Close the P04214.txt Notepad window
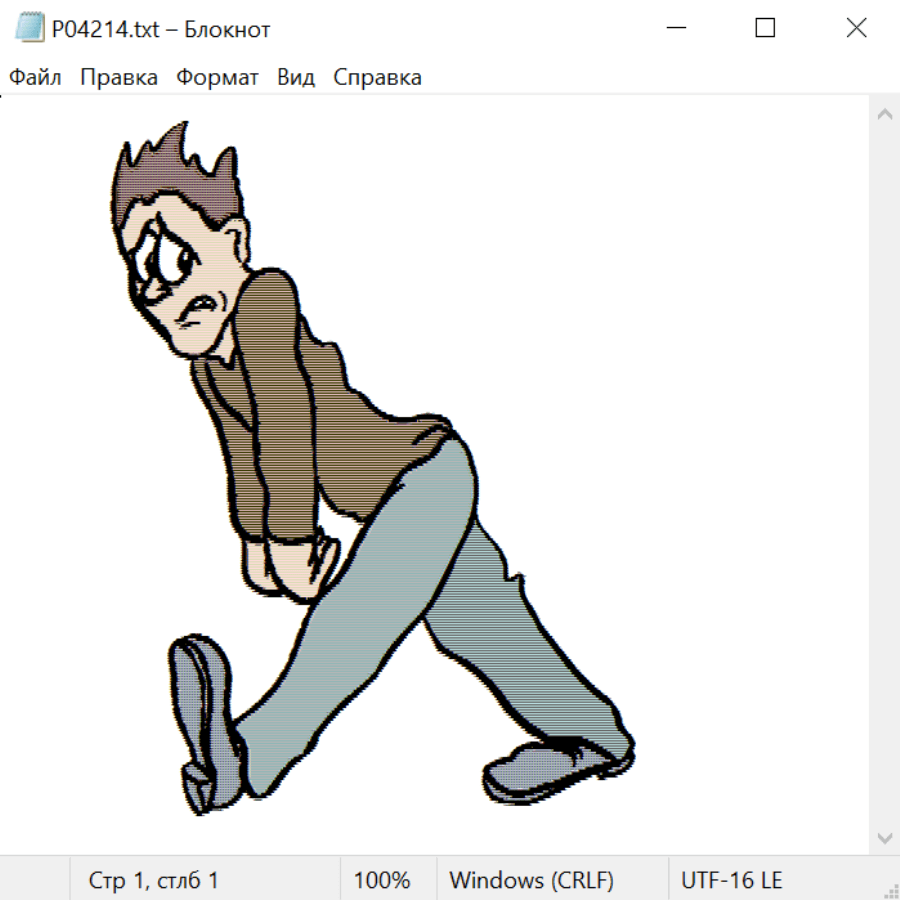This screenshot has height=900, width=900. (x=856, y=29)
